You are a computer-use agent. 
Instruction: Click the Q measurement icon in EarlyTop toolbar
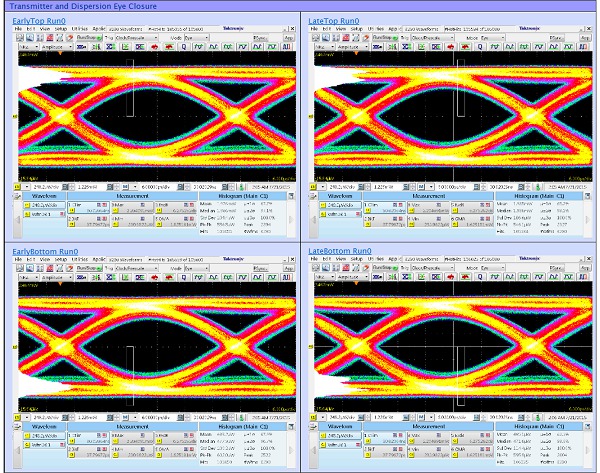coord(186,47)
